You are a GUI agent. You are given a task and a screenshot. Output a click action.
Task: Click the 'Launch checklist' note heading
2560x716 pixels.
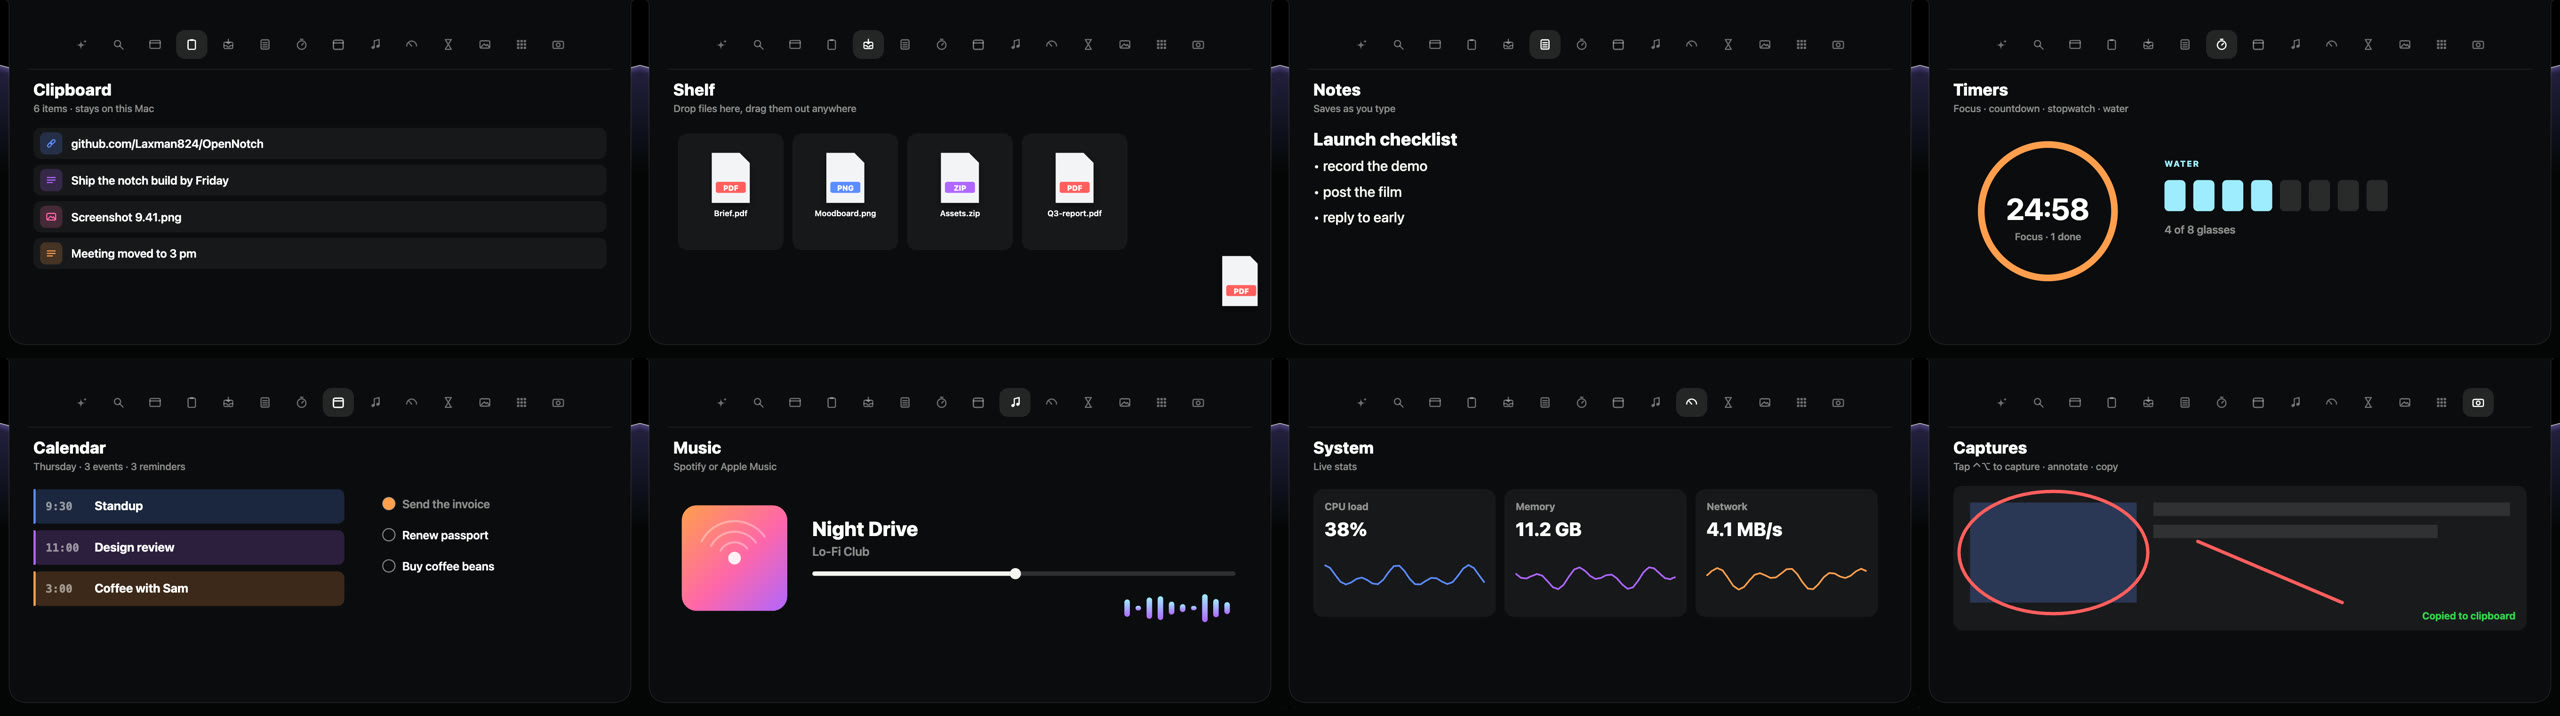pos(1384,140)
